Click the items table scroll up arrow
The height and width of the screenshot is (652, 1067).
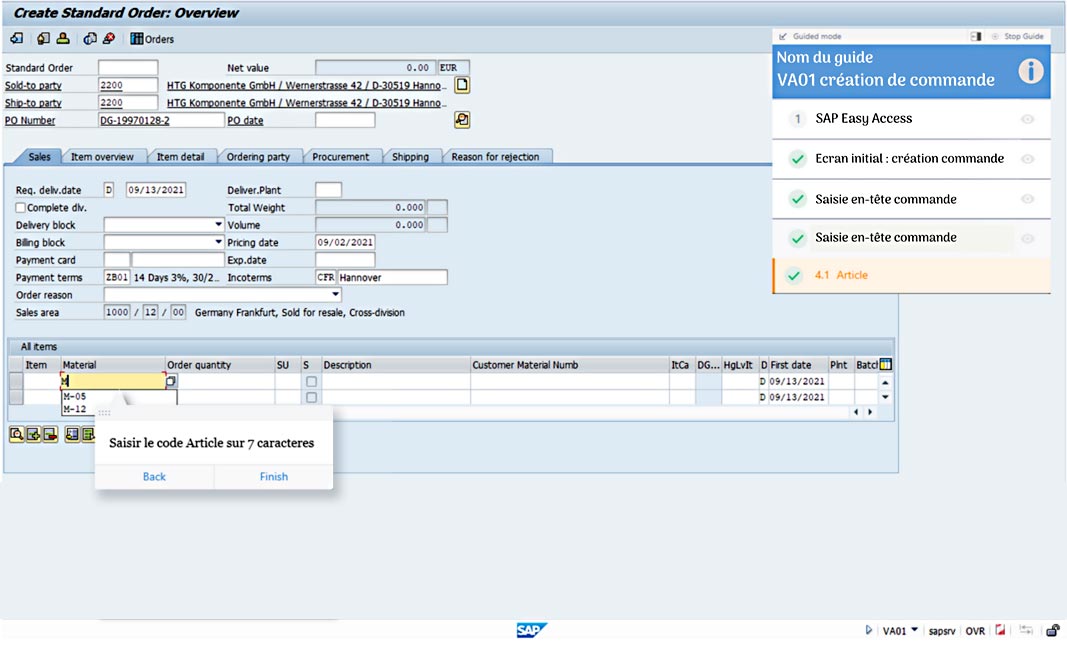click(885, 382)
